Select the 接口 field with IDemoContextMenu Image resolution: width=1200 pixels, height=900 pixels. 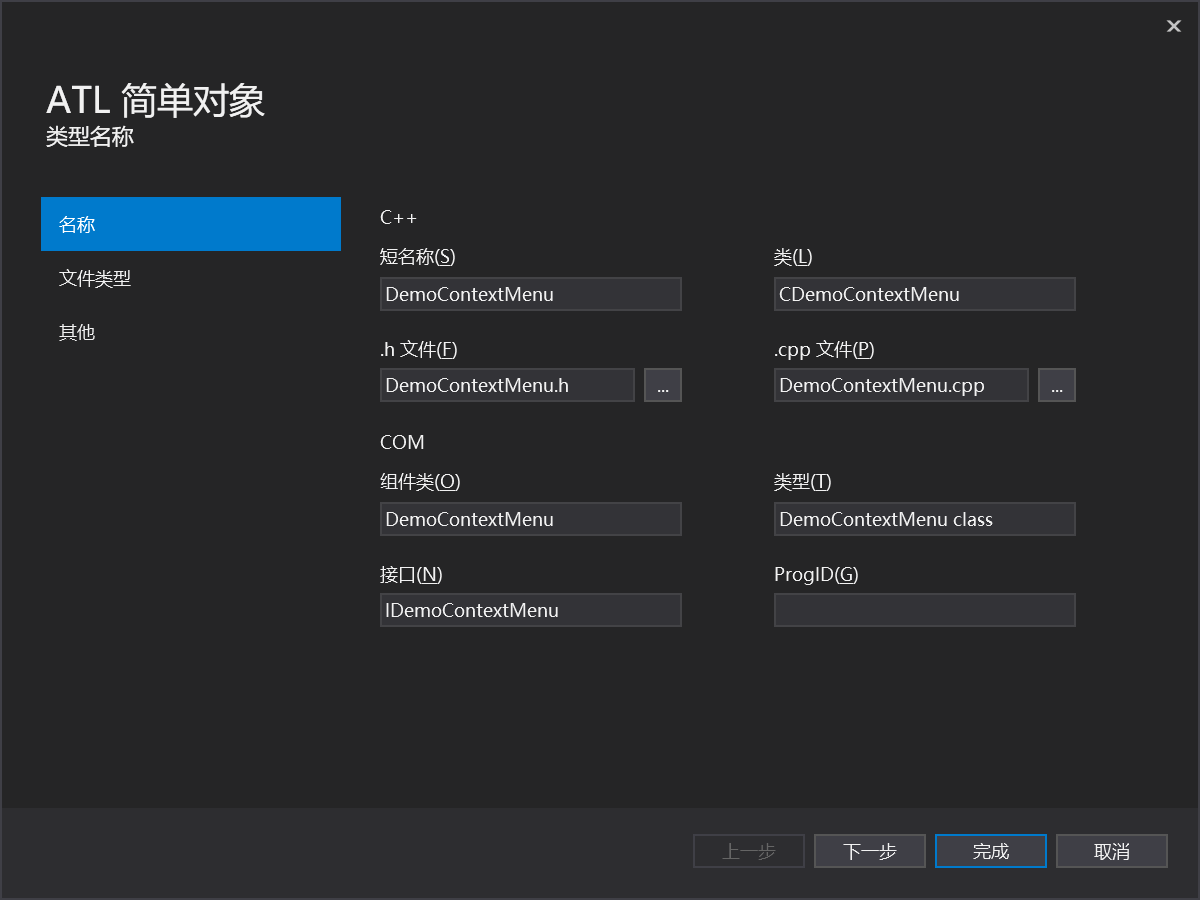(530, 610)
